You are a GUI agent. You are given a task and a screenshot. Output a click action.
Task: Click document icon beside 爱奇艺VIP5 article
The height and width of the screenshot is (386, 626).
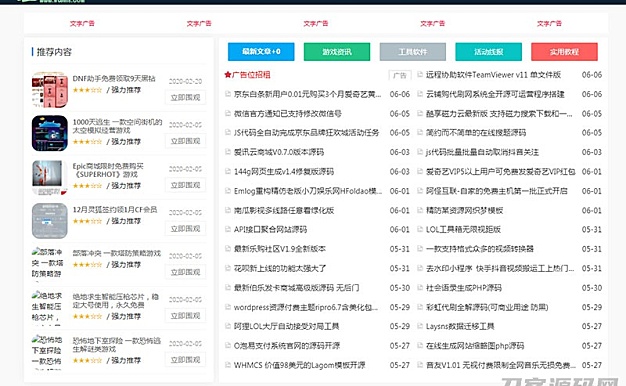(x=420, y=171)
